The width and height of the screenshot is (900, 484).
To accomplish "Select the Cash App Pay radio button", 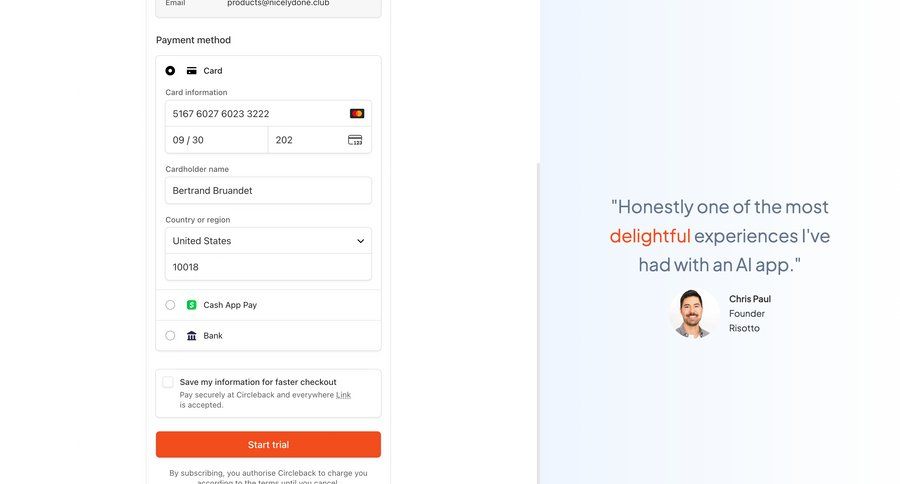I will coord(170,305).
